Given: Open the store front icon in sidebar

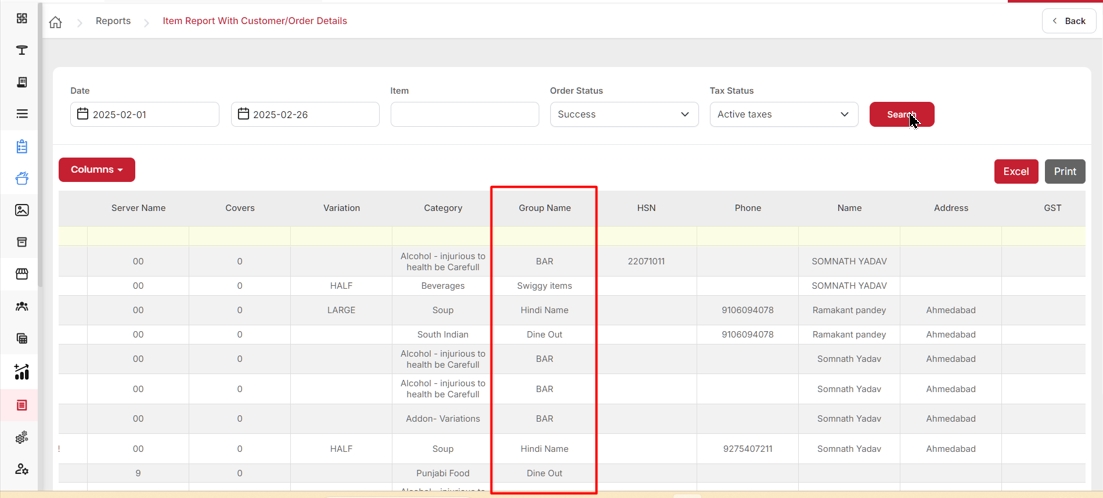Looking at the screenshot, I should (x=22, y=274).
